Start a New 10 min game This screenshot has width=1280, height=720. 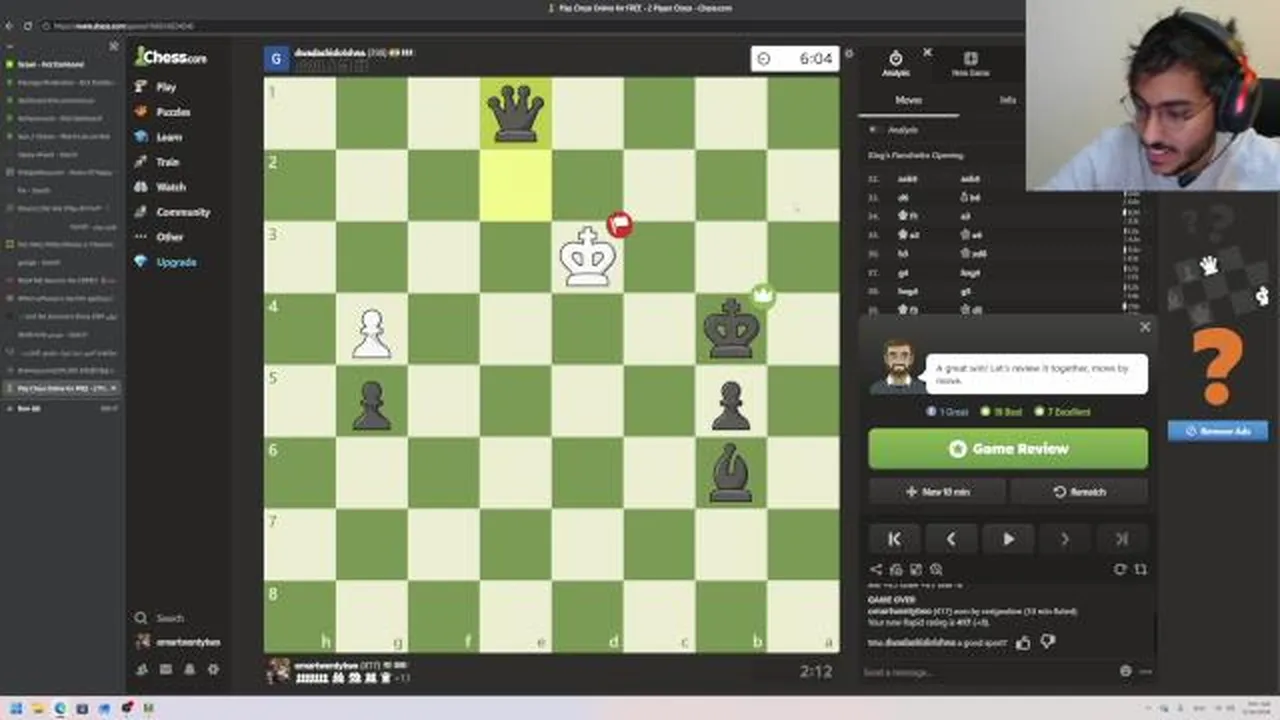(937, 492)
